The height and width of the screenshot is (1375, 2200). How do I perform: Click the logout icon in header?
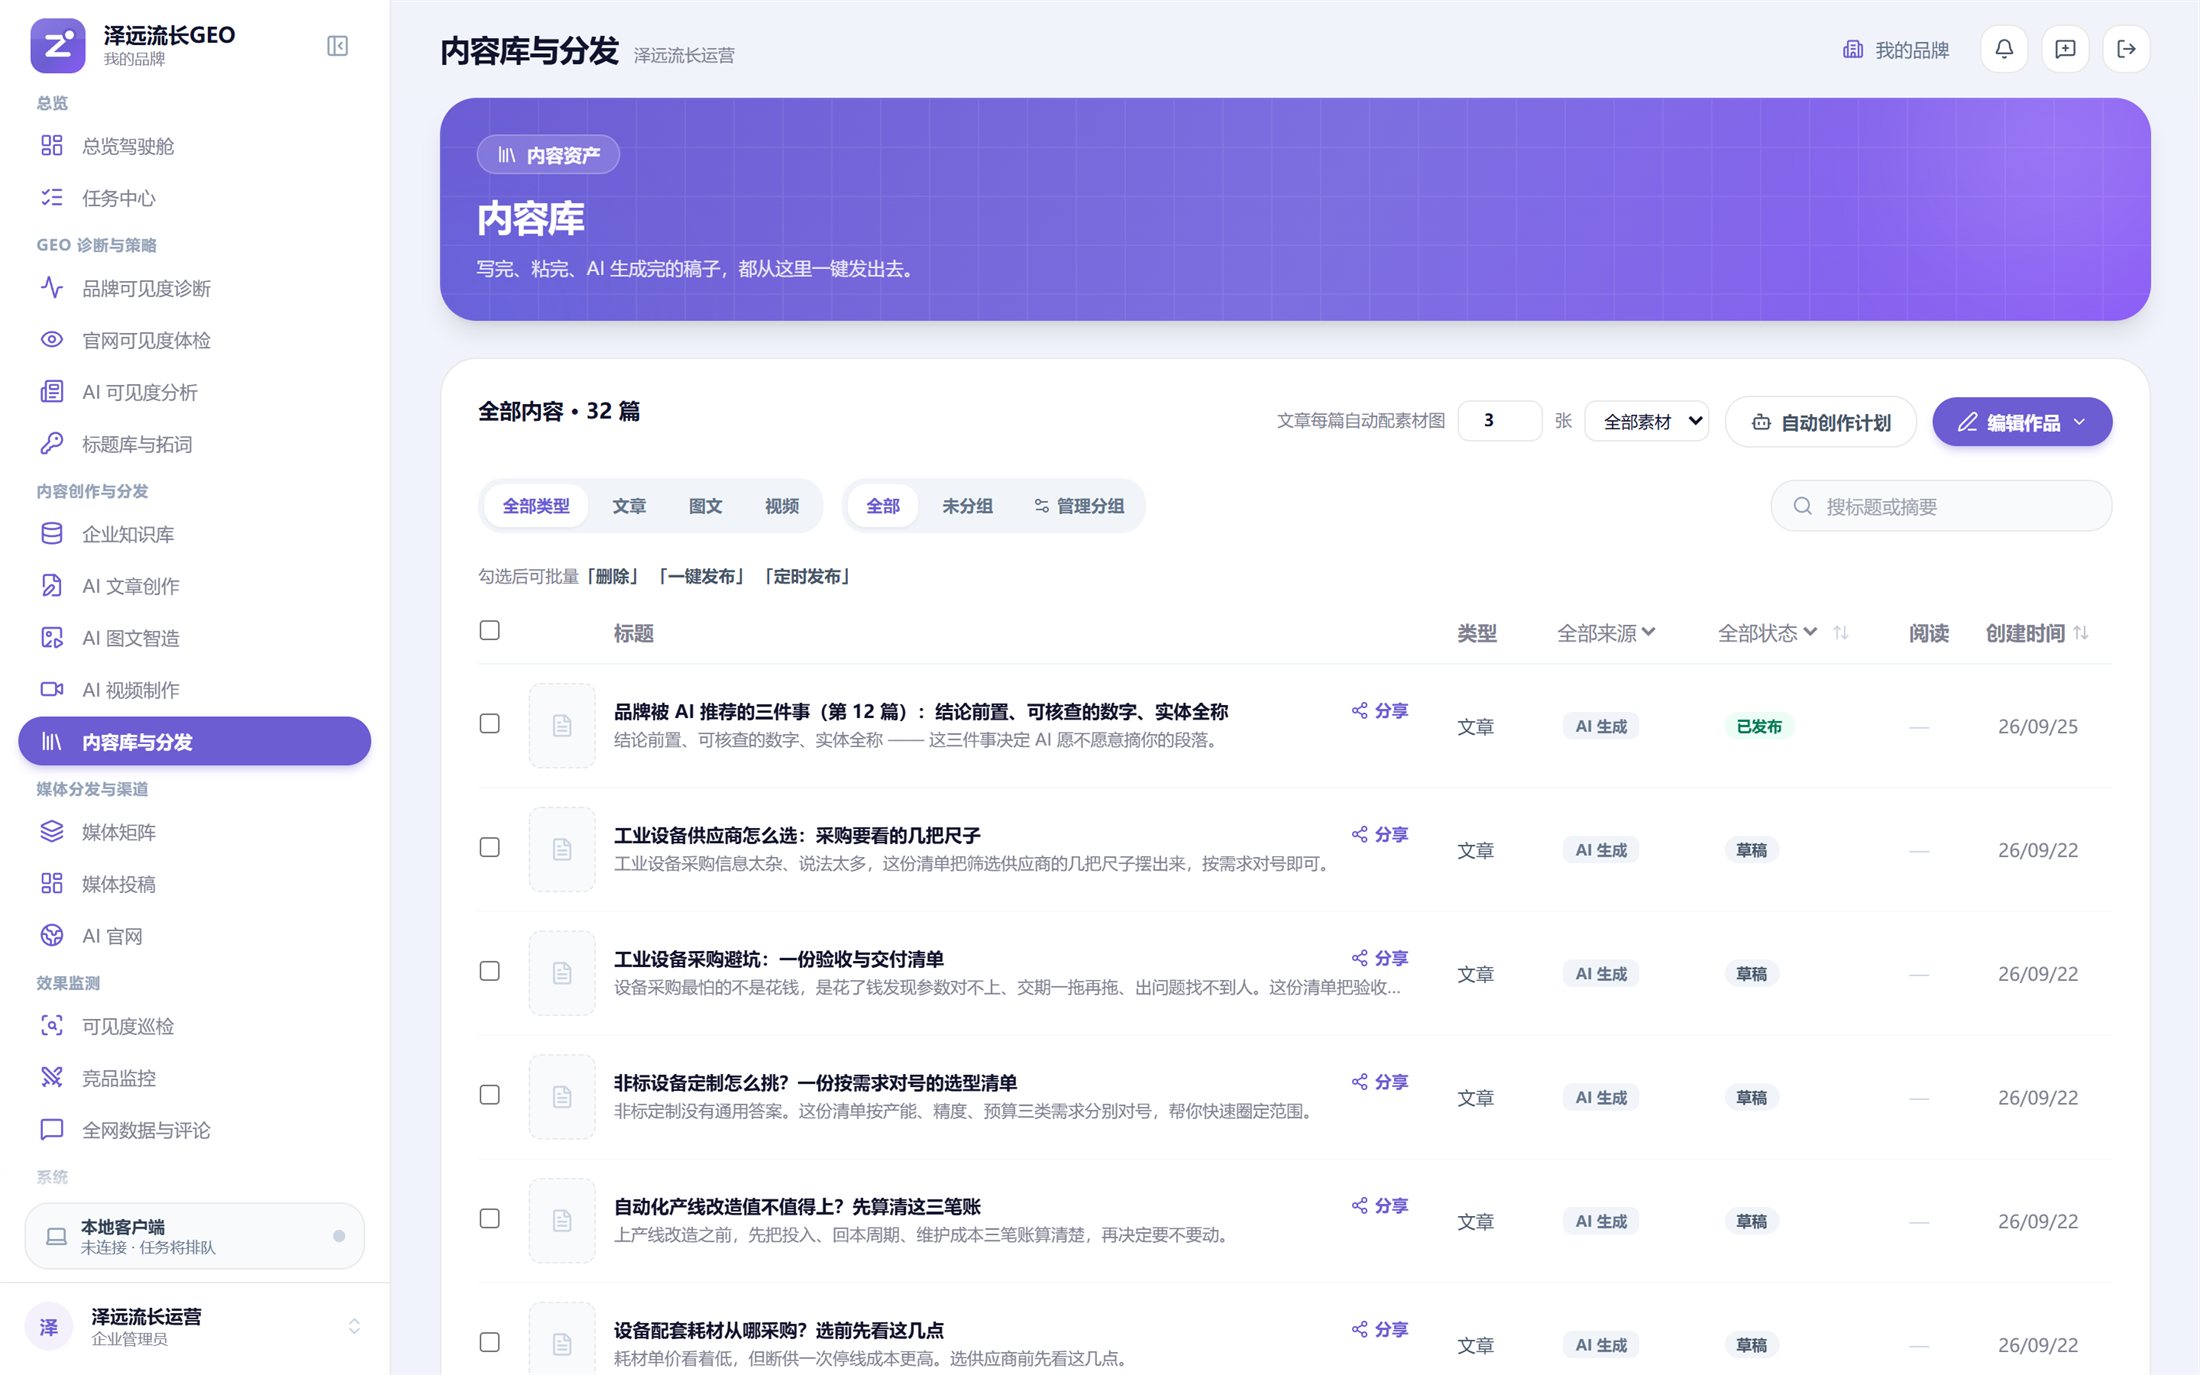(2126, 49)
